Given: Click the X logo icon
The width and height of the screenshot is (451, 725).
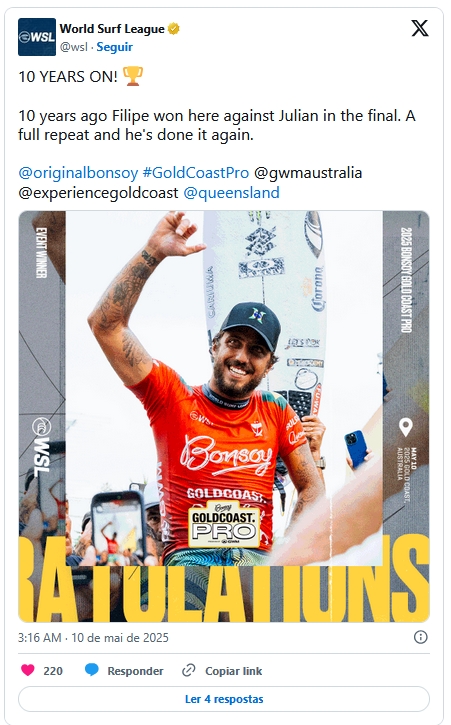Looking at the screenshot, I should point(420,28).
